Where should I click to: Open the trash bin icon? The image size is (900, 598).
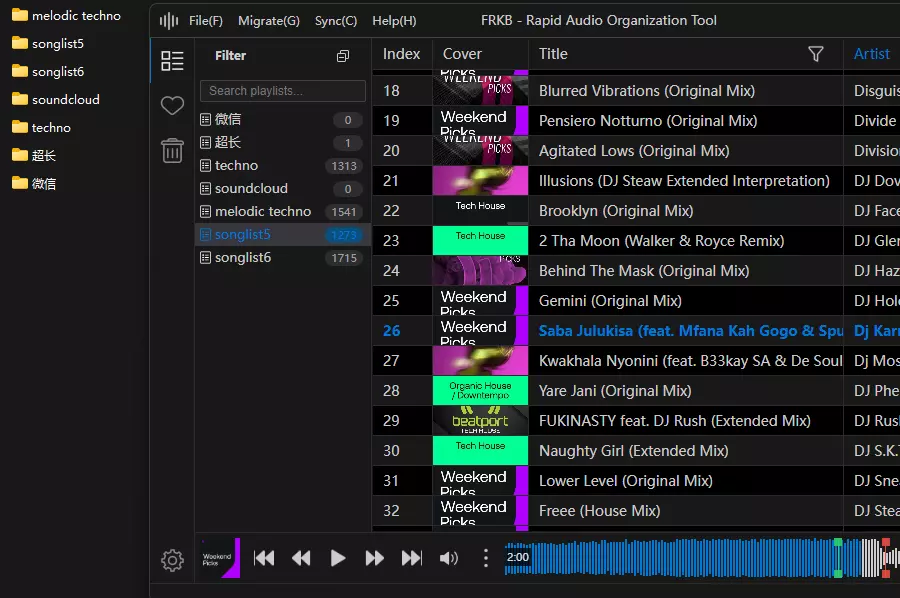172,150
